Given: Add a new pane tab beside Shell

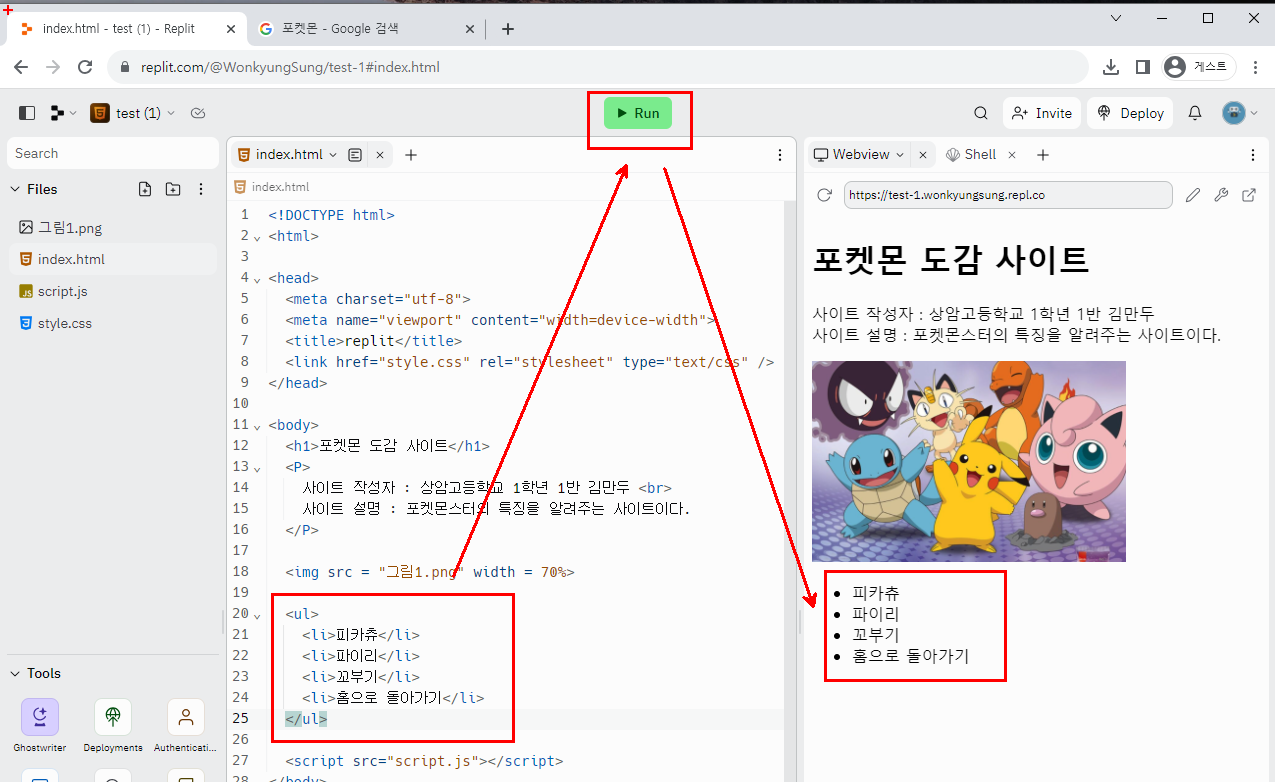Looking at the screenshot, I should tap(1043, 155).
